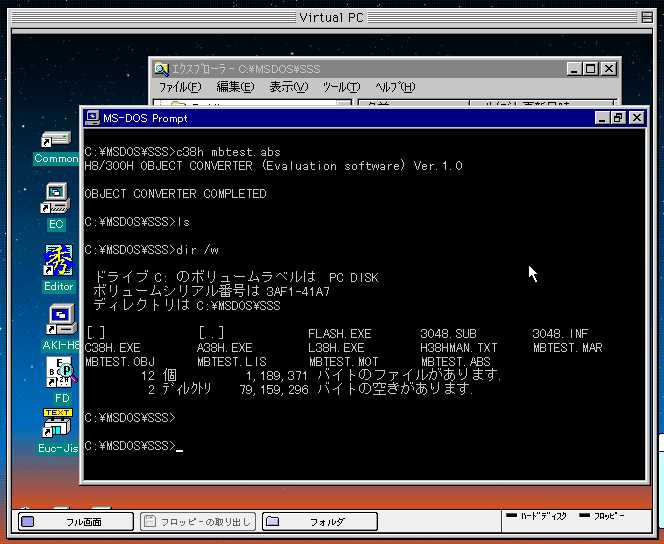The width and height of the screenshot is (664, 544).
Task: Click 3048.SUB in the directory listing
Action: tap(448, 334)
